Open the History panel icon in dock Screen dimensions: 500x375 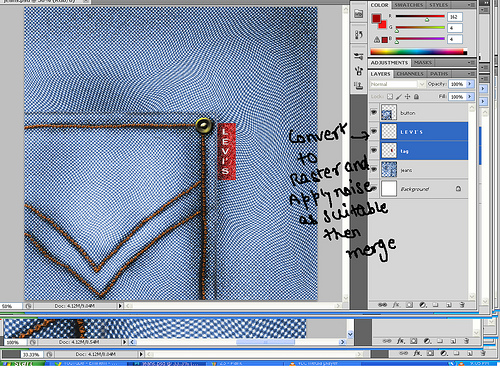pos(359,35)
